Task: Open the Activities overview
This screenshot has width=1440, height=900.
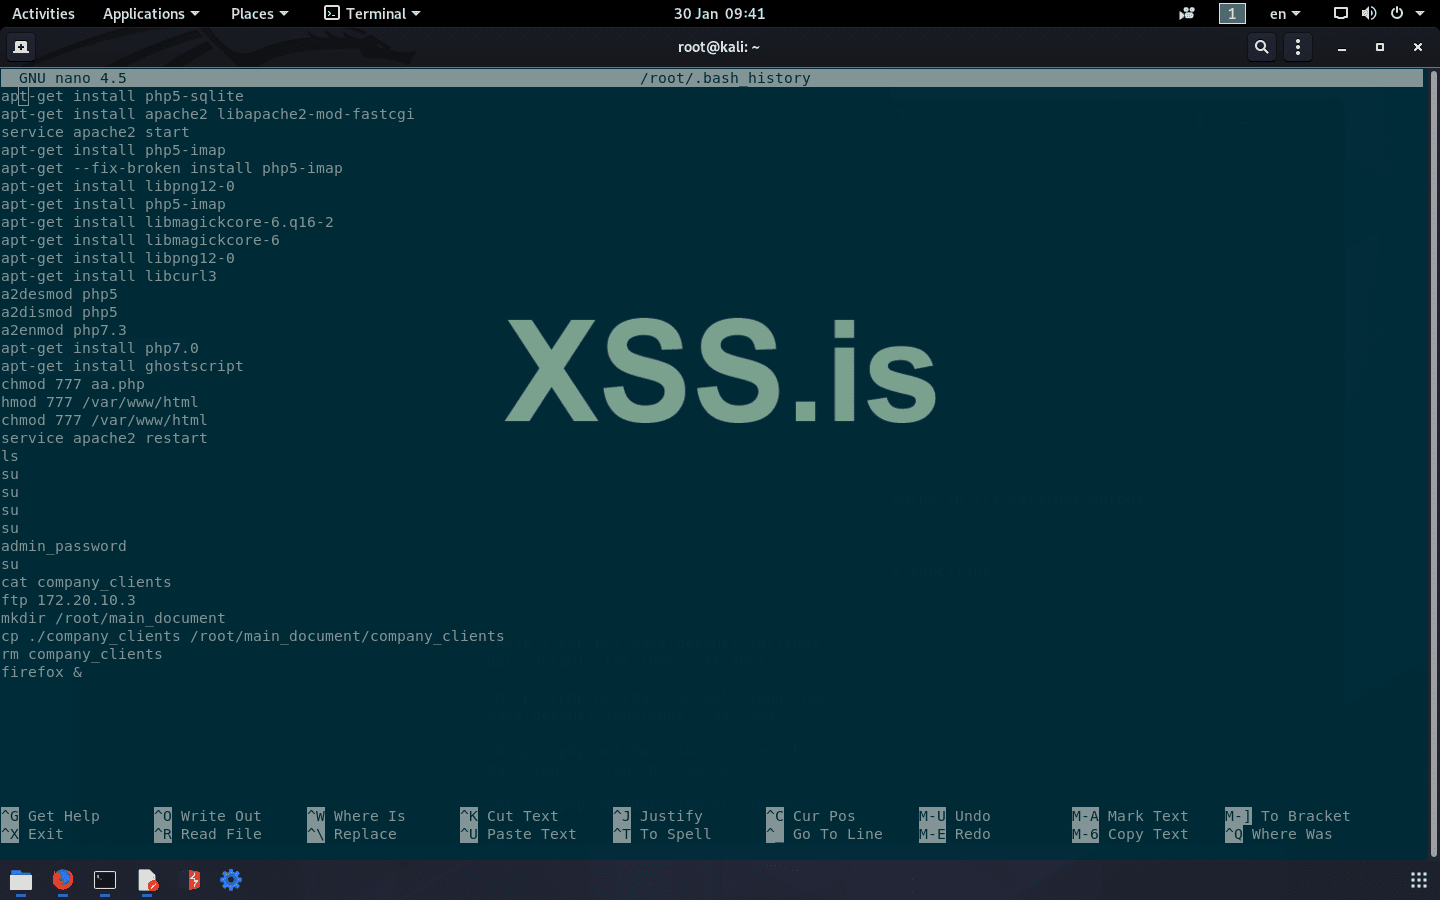Action: click(x=43, y=14)
